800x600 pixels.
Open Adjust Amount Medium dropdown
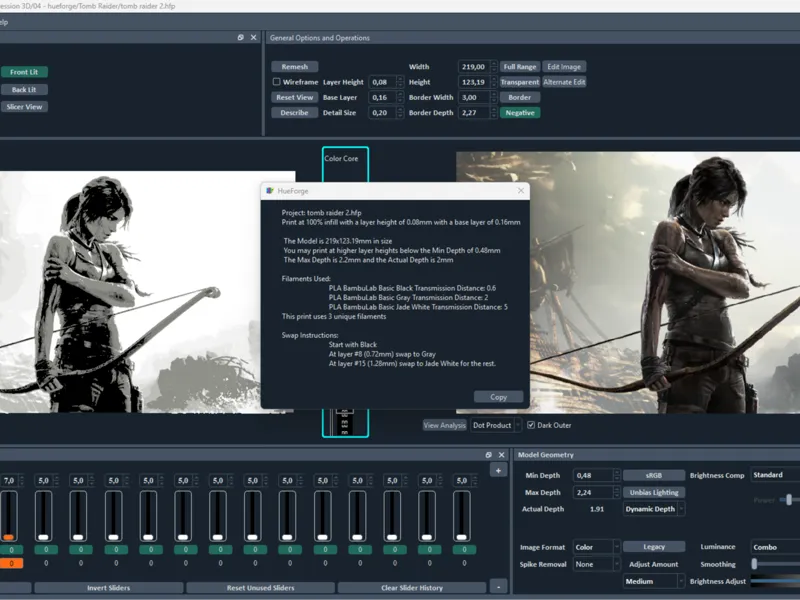[654, 581]
